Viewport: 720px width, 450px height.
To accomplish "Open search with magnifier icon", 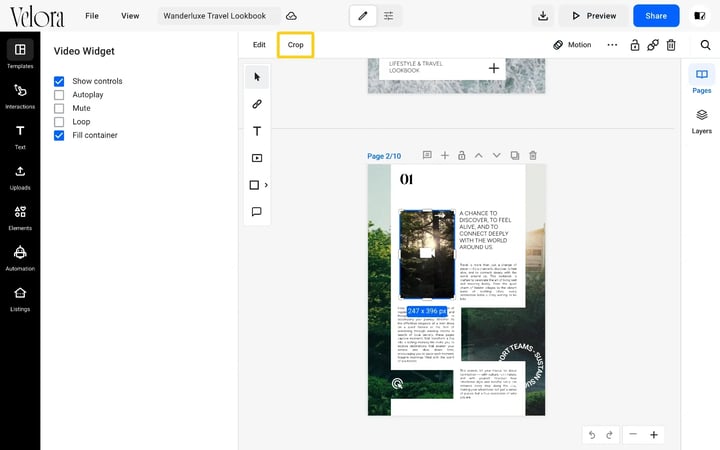I will click(705, 45).
